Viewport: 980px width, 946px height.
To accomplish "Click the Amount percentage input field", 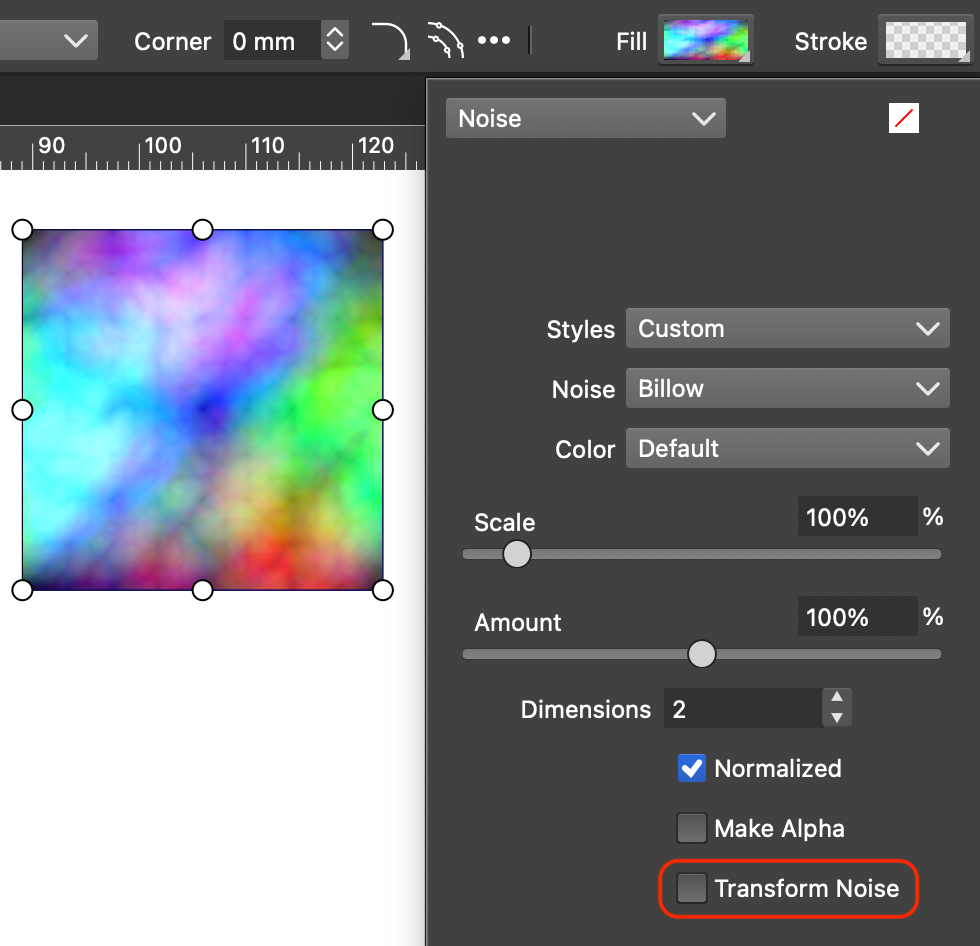I will 858,617.
